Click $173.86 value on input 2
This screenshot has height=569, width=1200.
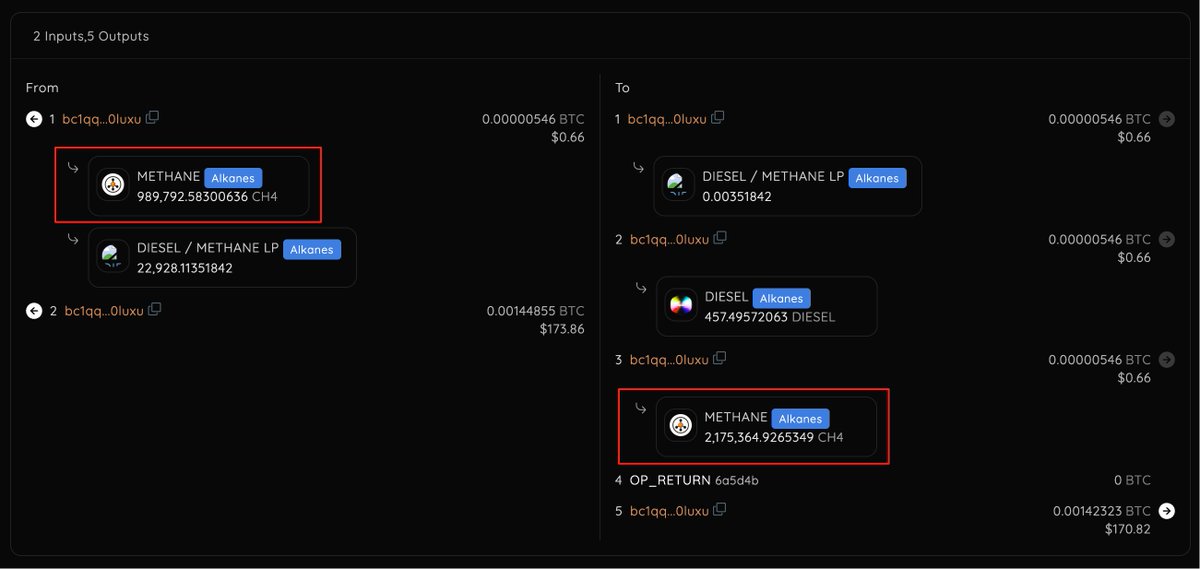point(561,329)
